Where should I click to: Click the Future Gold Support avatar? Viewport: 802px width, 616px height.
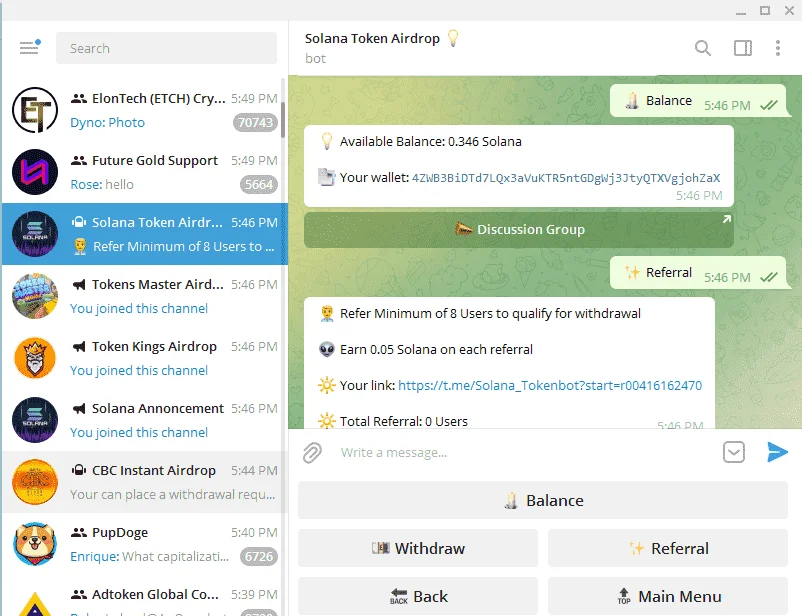click(x=35, y=172)
